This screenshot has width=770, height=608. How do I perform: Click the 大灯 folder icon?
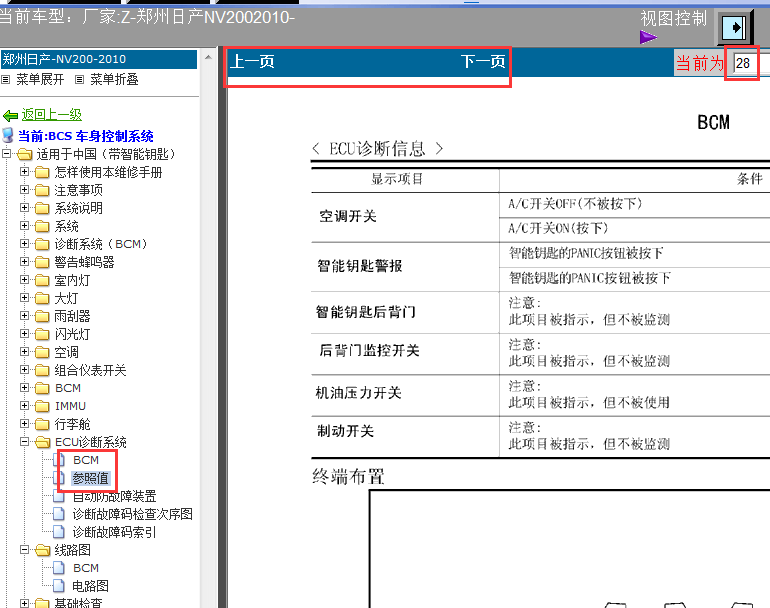tap(42, 298)
